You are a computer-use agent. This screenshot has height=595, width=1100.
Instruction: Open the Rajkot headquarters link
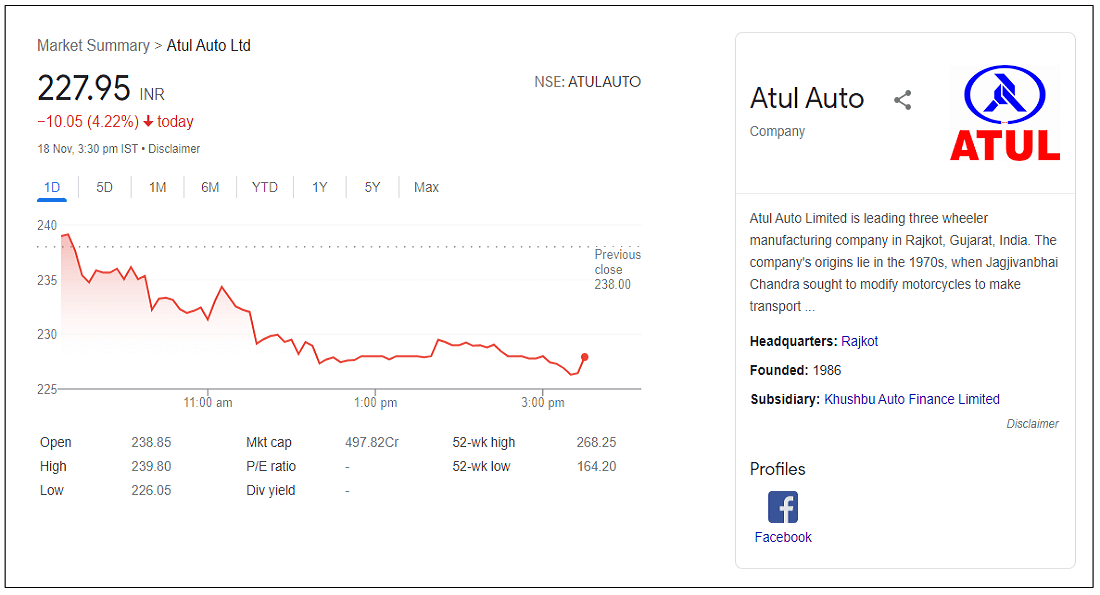tap(860, 341)
